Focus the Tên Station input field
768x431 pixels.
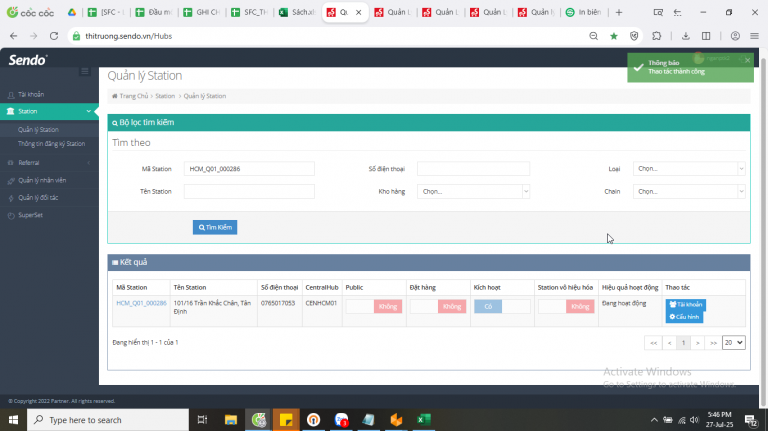(249, 192)
